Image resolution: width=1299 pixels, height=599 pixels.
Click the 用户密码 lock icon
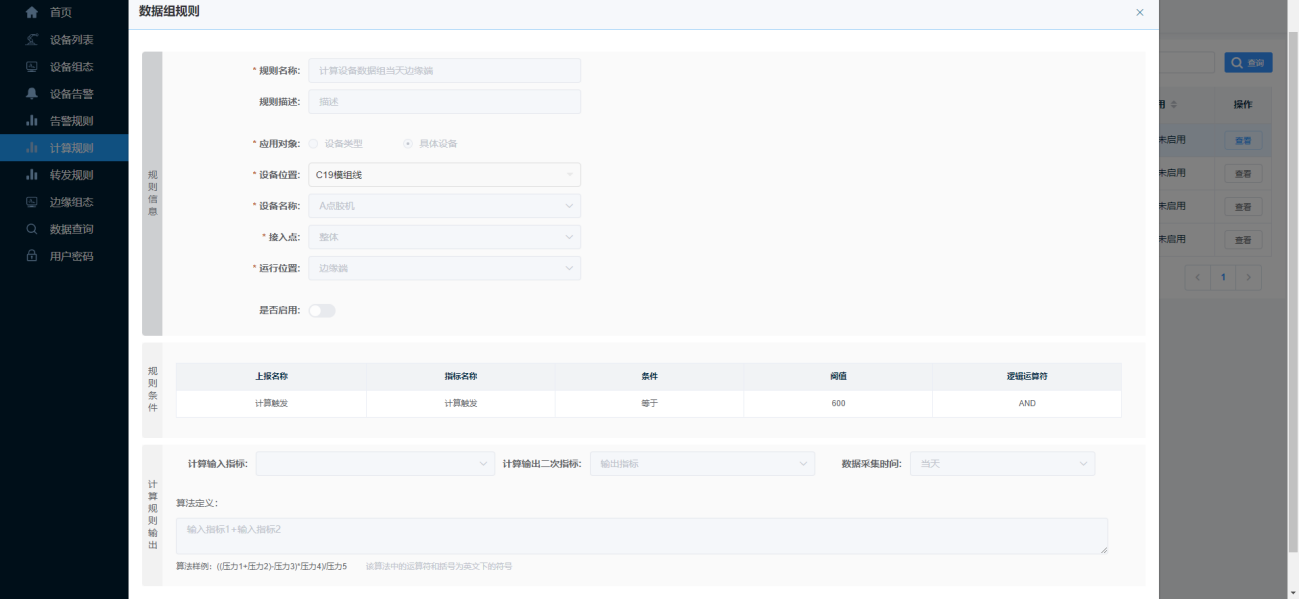point(32,256)
